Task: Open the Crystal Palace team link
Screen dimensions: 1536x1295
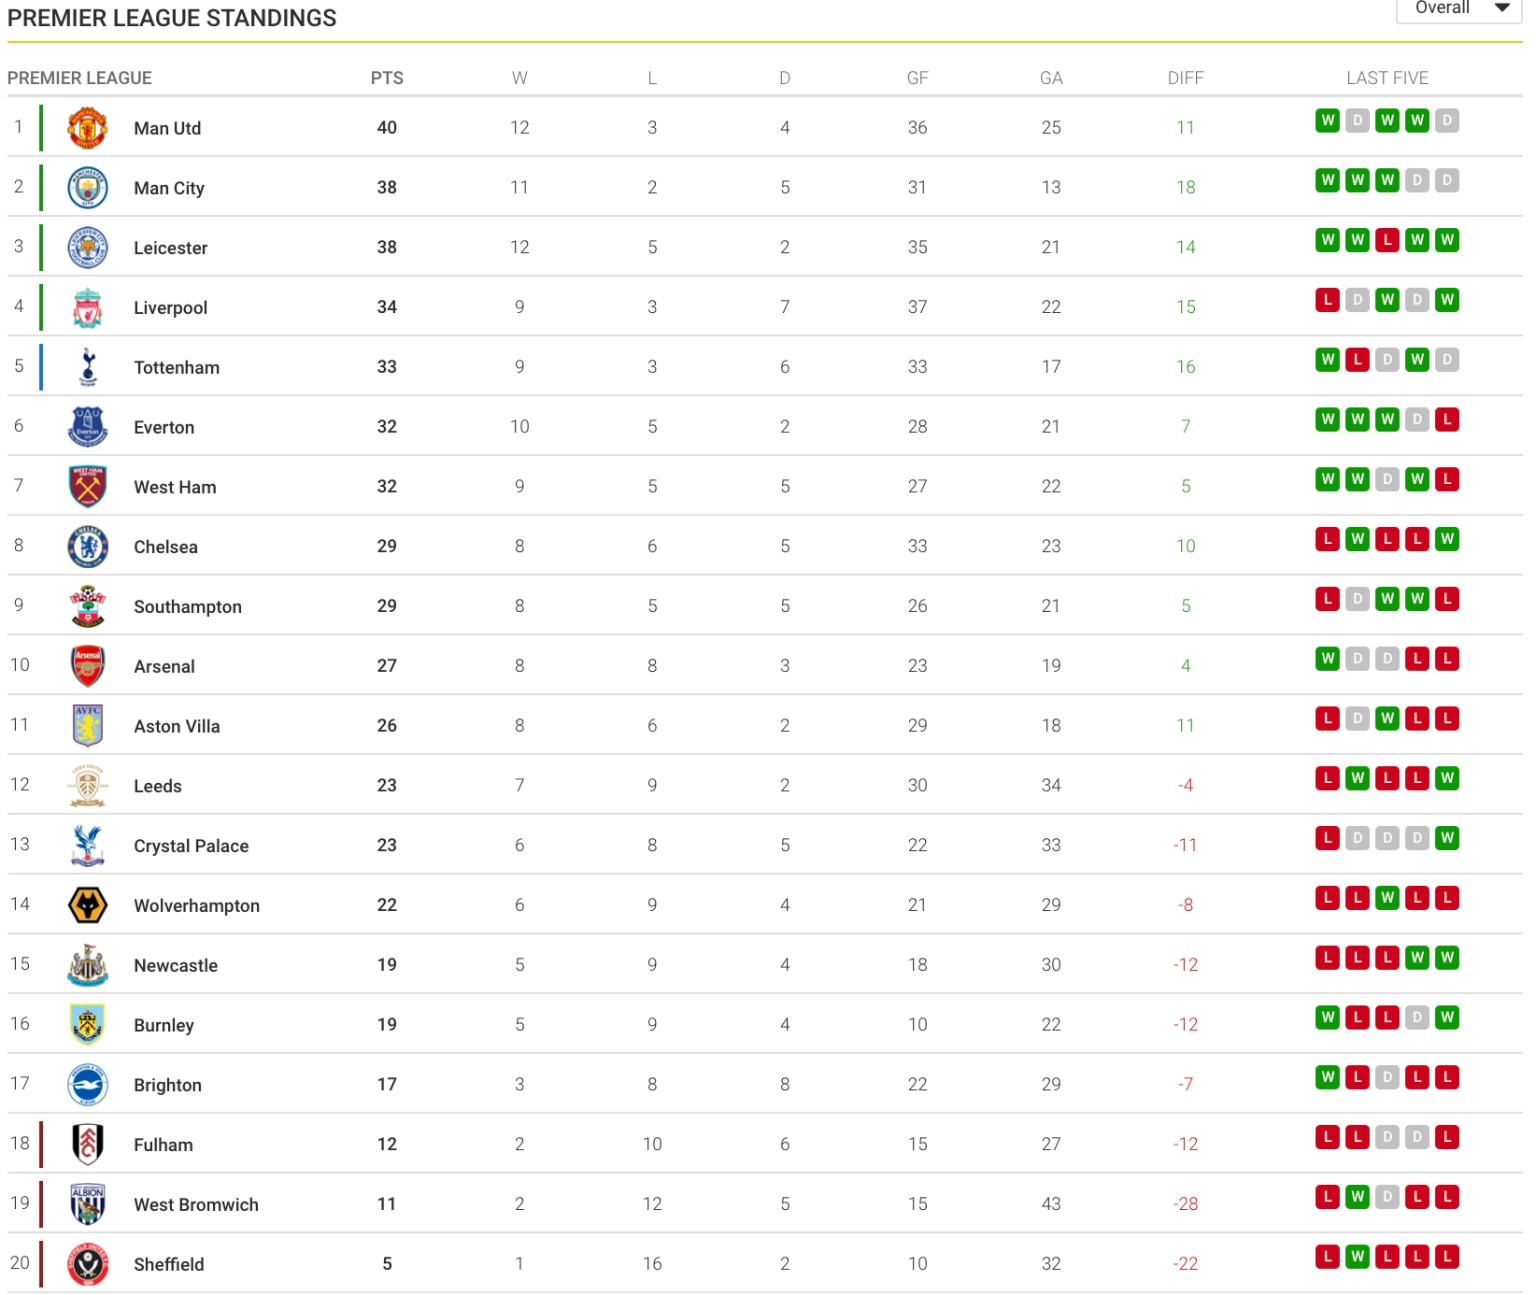Action: click(191, 846)
